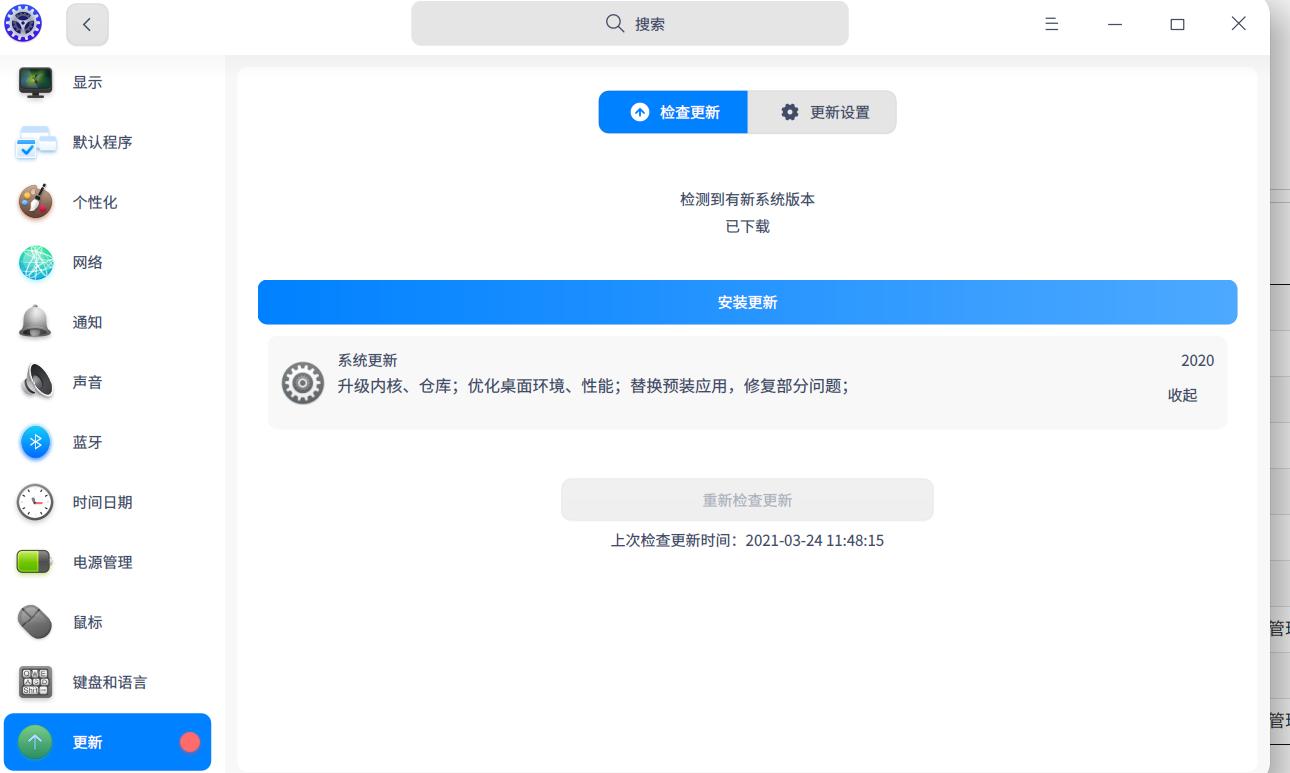Viewport: 1290px width, 773px height.
Task: Open the Mouse icon
Action: [x=36, y=622]
